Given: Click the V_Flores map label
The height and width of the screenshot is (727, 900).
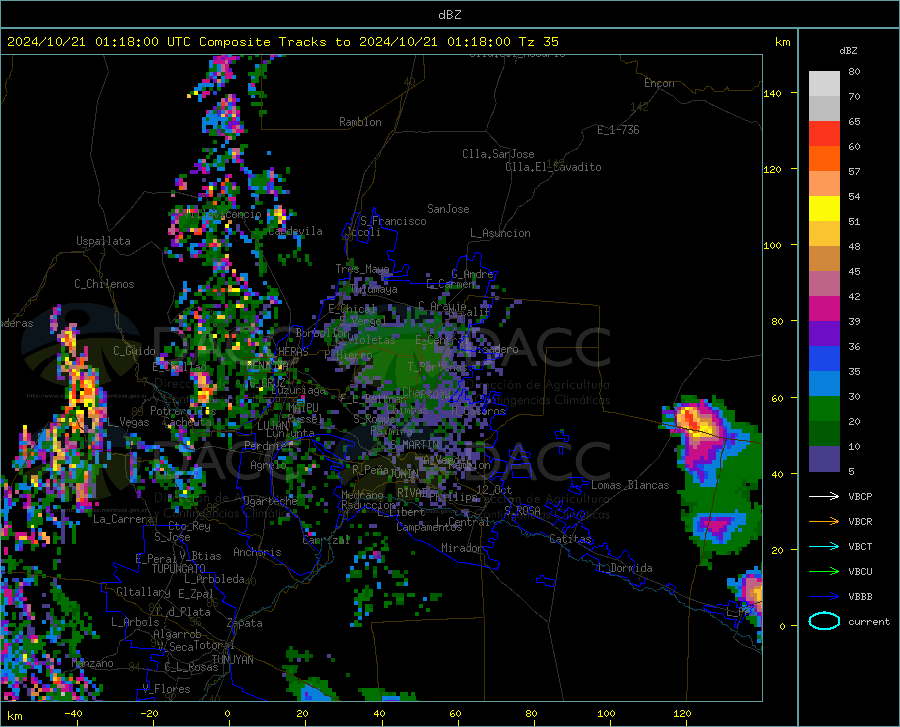Looking at the screenshot, I should [166, 689].
